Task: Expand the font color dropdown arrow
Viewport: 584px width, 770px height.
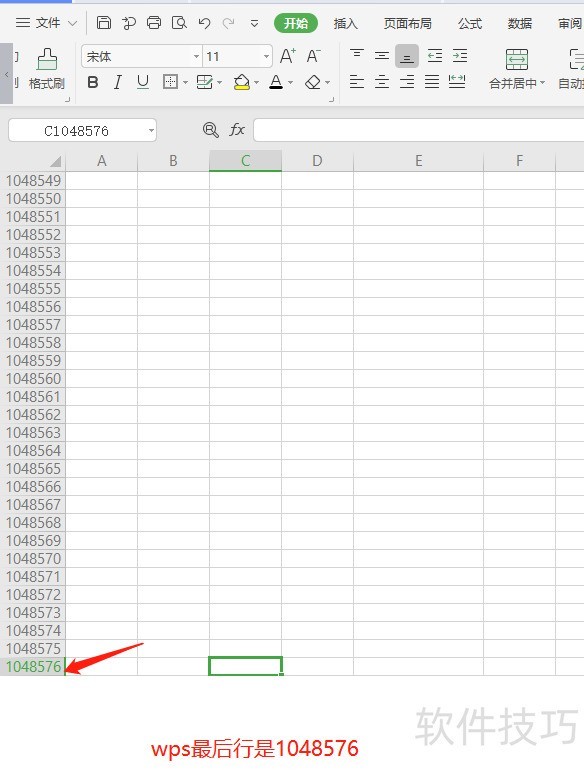Action: coord(290,82)
